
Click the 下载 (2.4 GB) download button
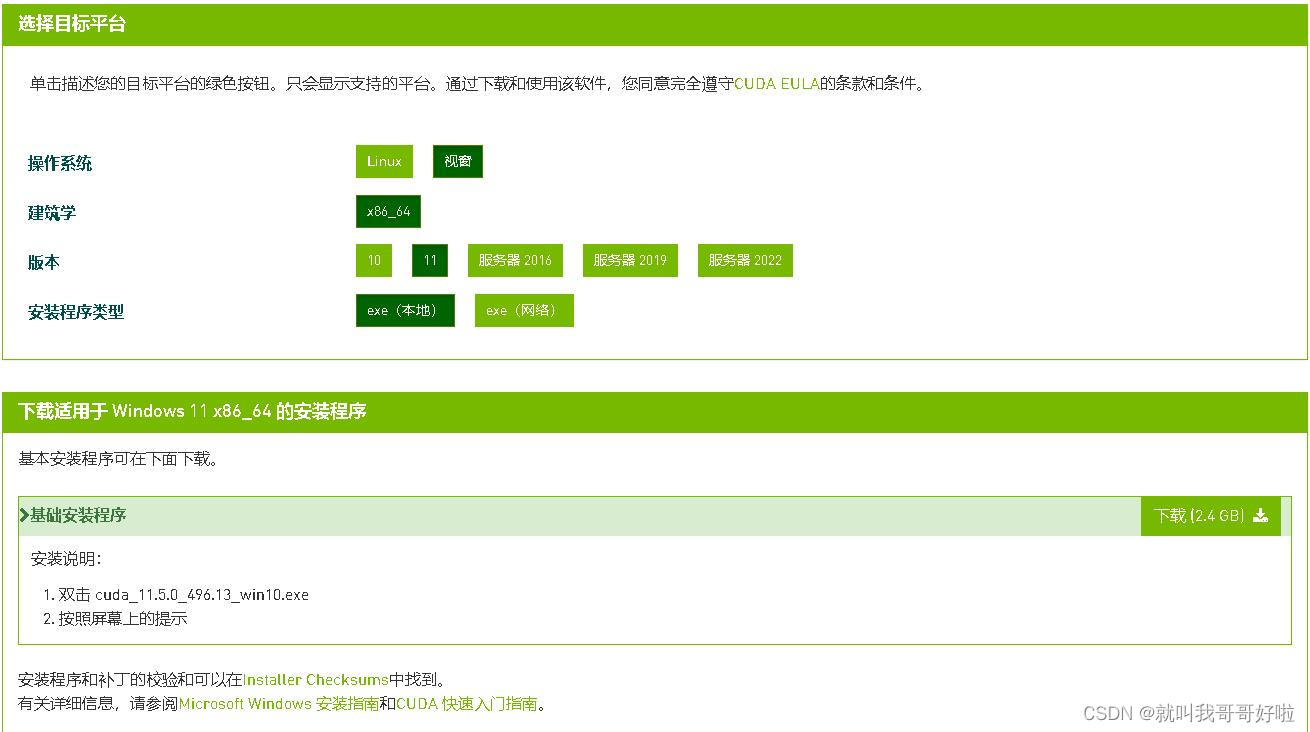click(x=1210, y=516)
